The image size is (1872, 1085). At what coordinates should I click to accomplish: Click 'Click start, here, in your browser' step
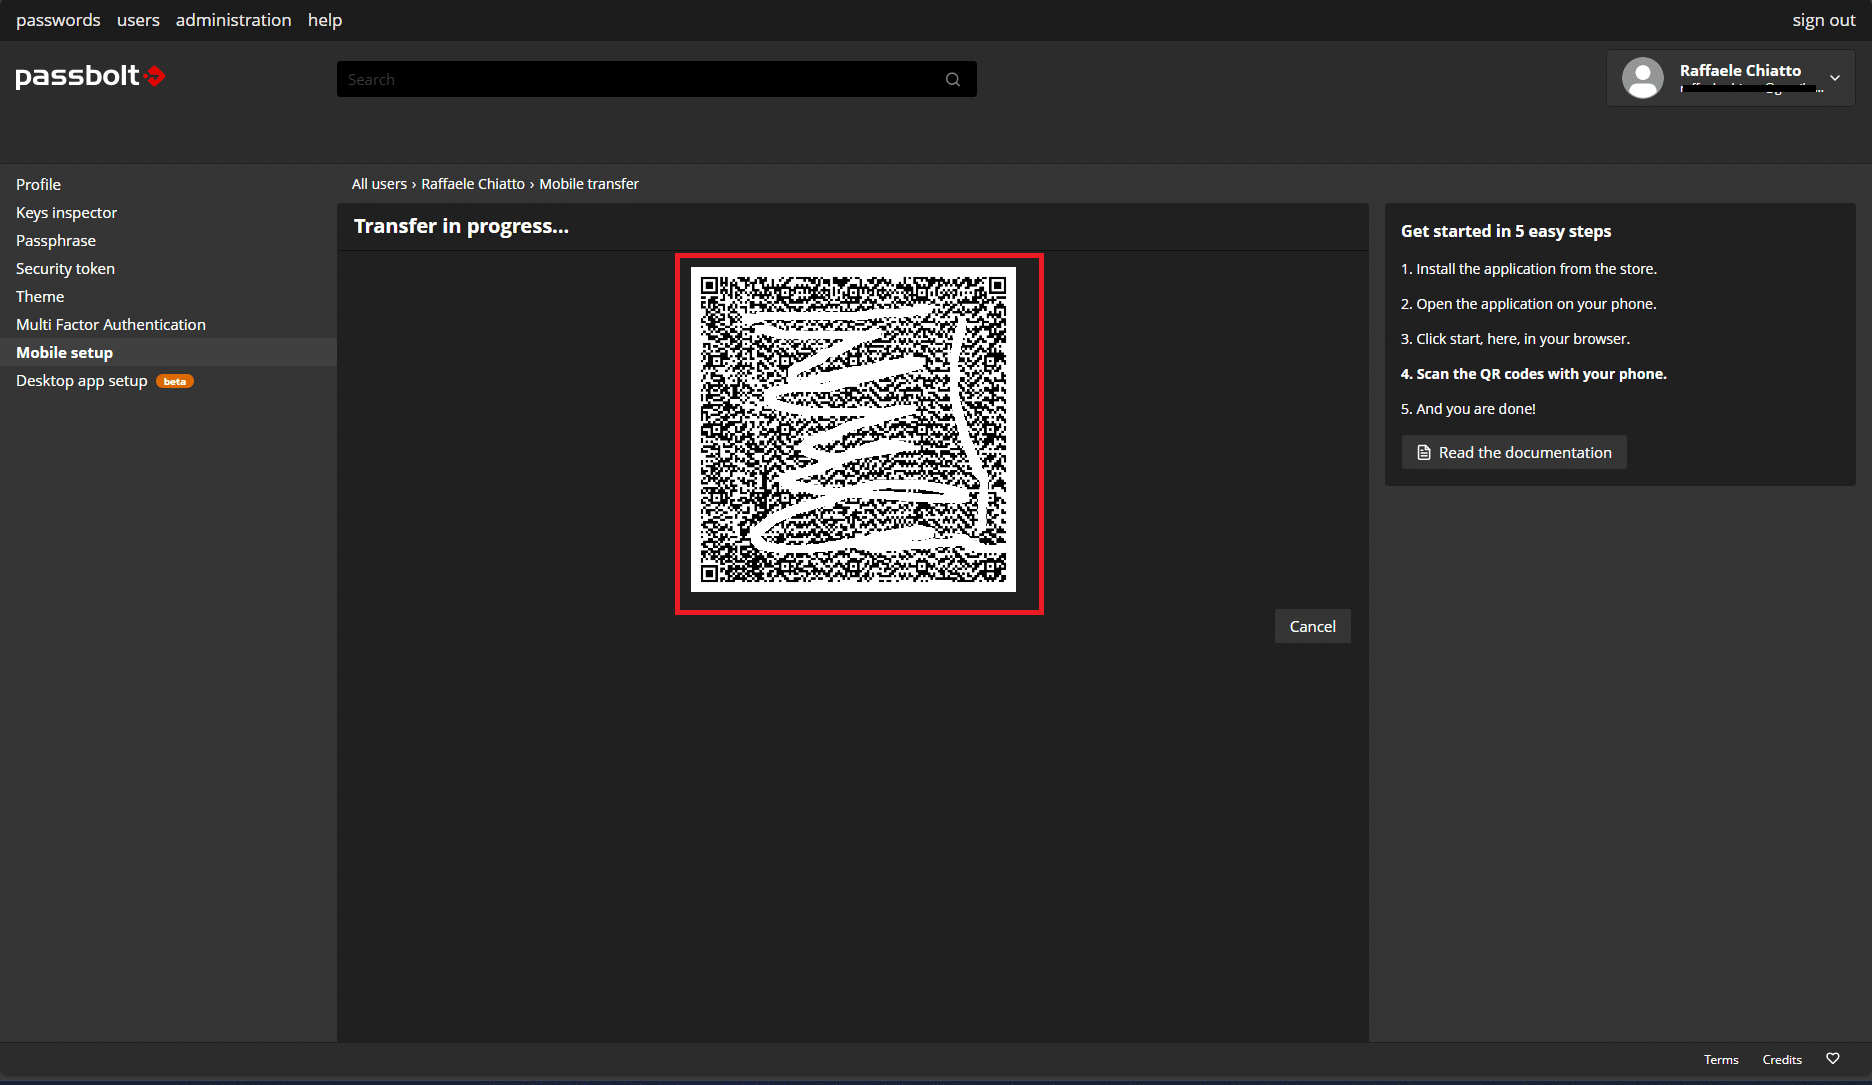point(1515,339)
